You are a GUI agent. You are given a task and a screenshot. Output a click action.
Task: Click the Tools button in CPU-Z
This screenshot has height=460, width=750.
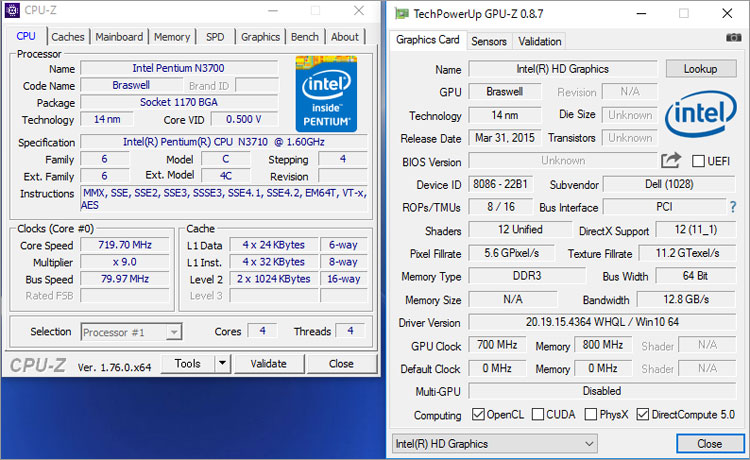click(x=188, y=363)
